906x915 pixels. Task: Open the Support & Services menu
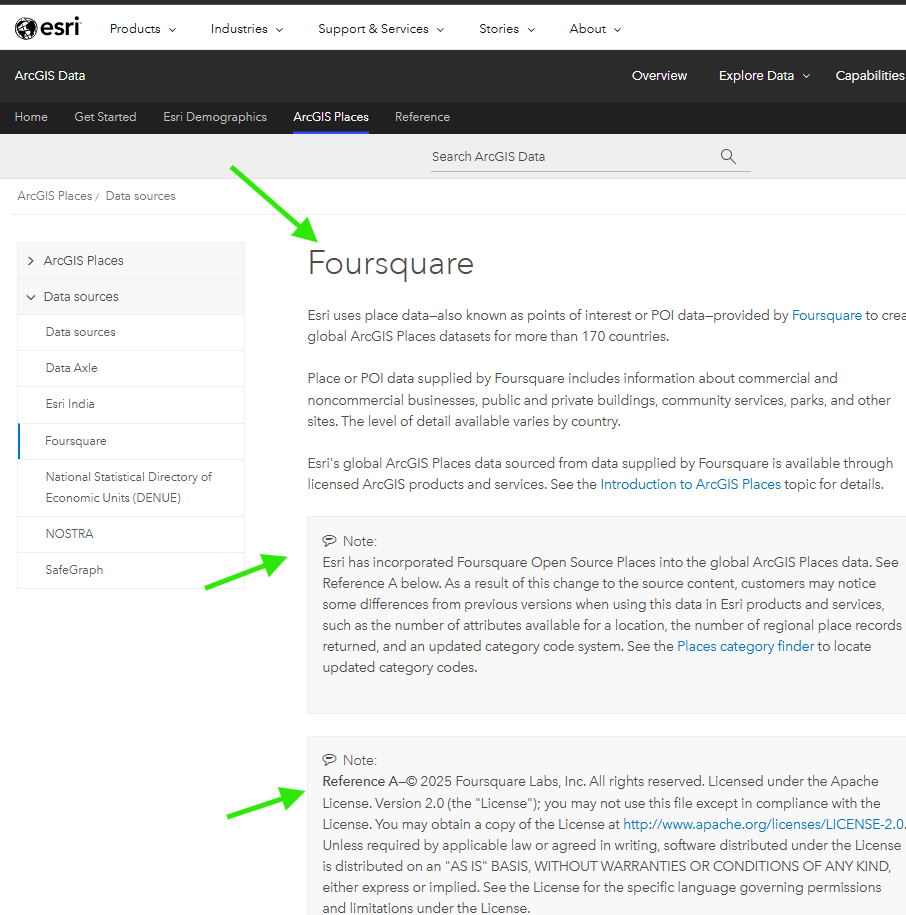tap(381, 29)
